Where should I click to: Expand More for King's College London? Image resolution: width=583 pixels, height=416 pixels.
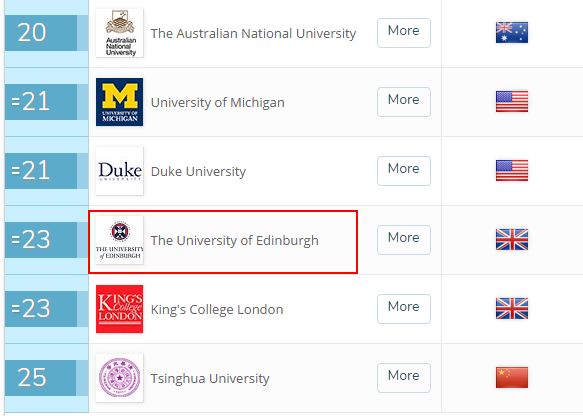pyautogui.click(x=404, y=309)
